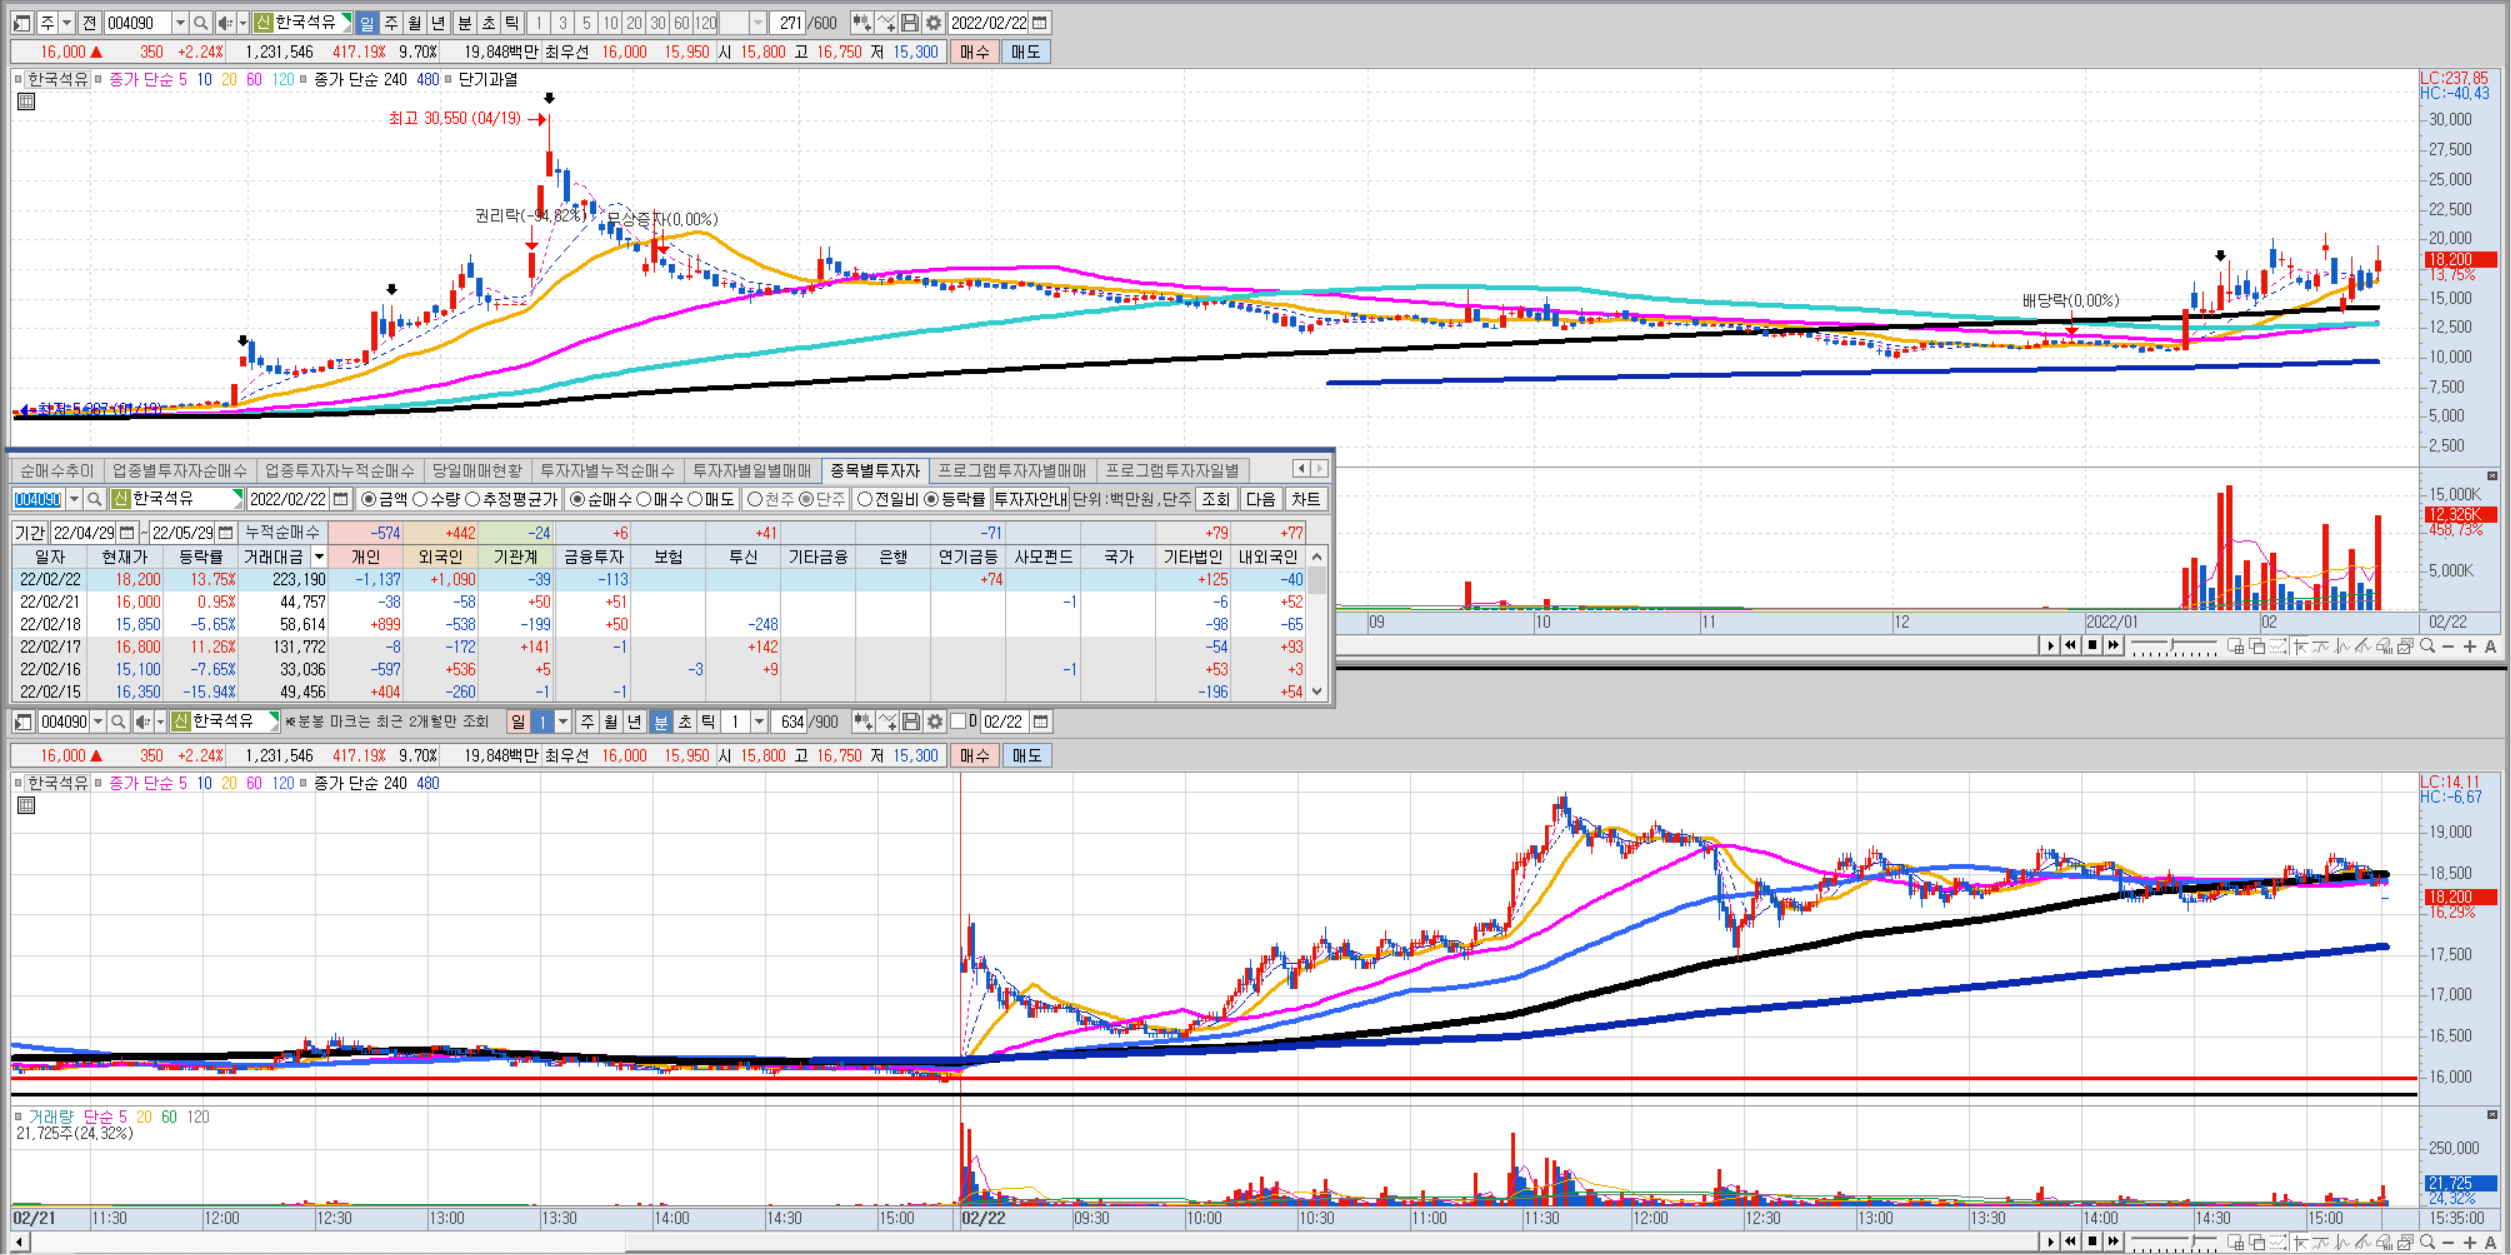2511x1255 pixels.
Task: Click the plus zoom-in icon on lower chart bottom bar
Action: click(2469, 1242)
